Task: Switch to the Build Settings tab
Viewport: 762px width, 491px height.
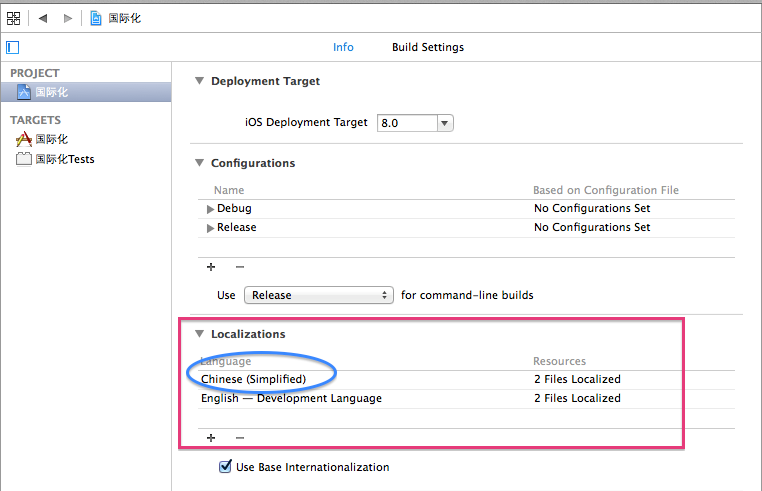Action: click(428, 47)
